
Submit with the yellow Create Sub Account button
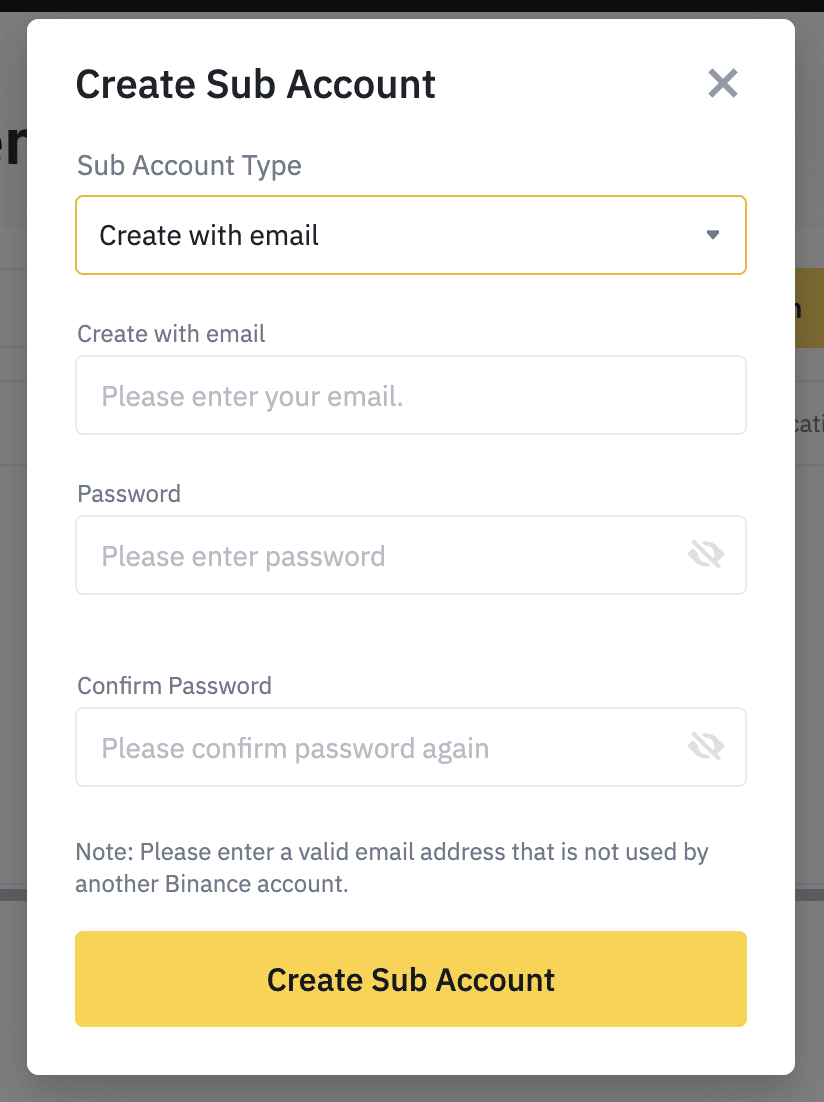411,979
